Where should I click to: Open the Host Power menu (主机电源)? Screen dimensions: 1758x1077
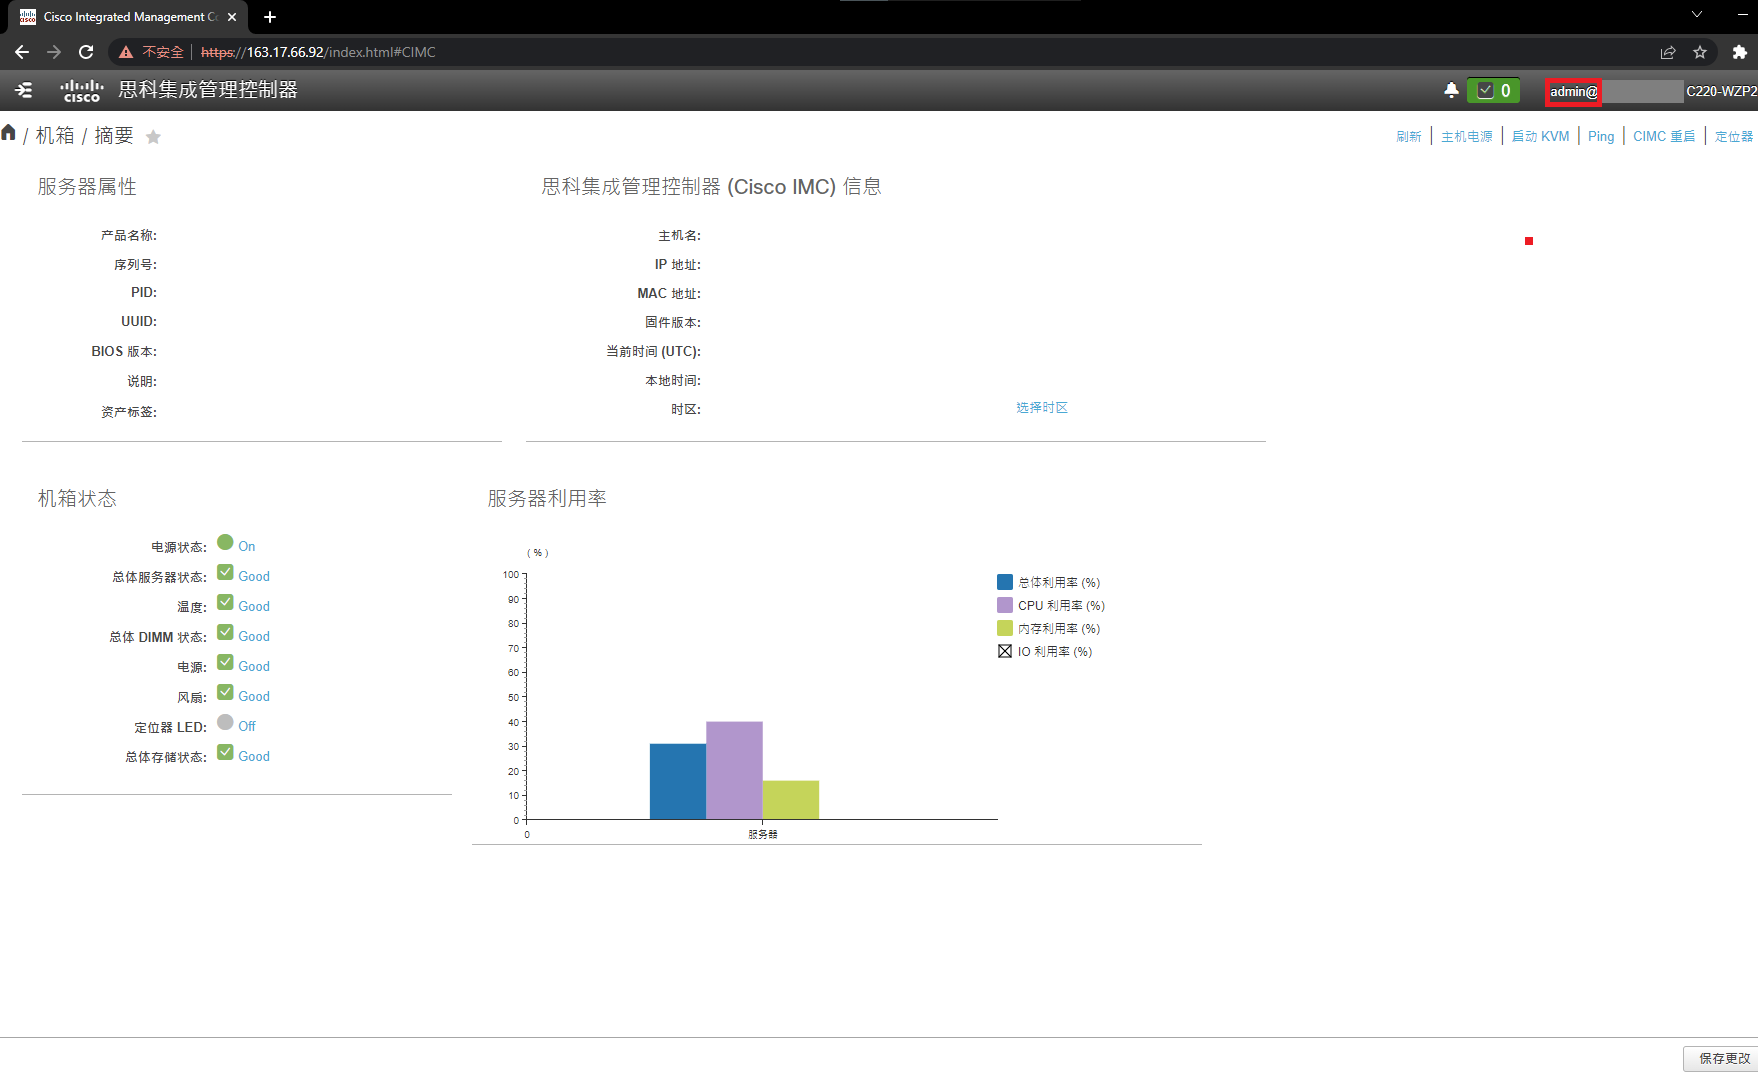pos(1466,137)
